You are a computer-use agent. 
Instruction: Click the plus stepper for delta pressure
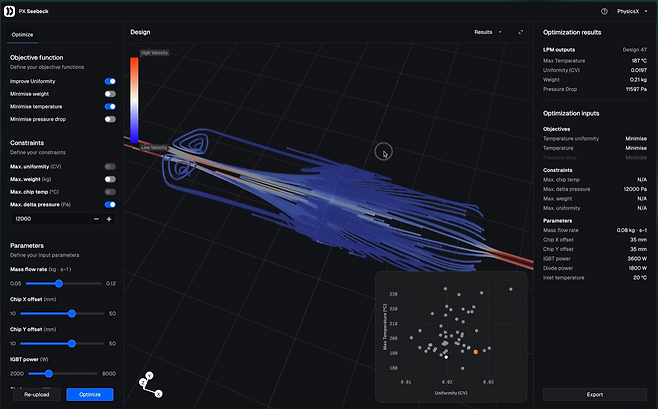tap(109, 218)
